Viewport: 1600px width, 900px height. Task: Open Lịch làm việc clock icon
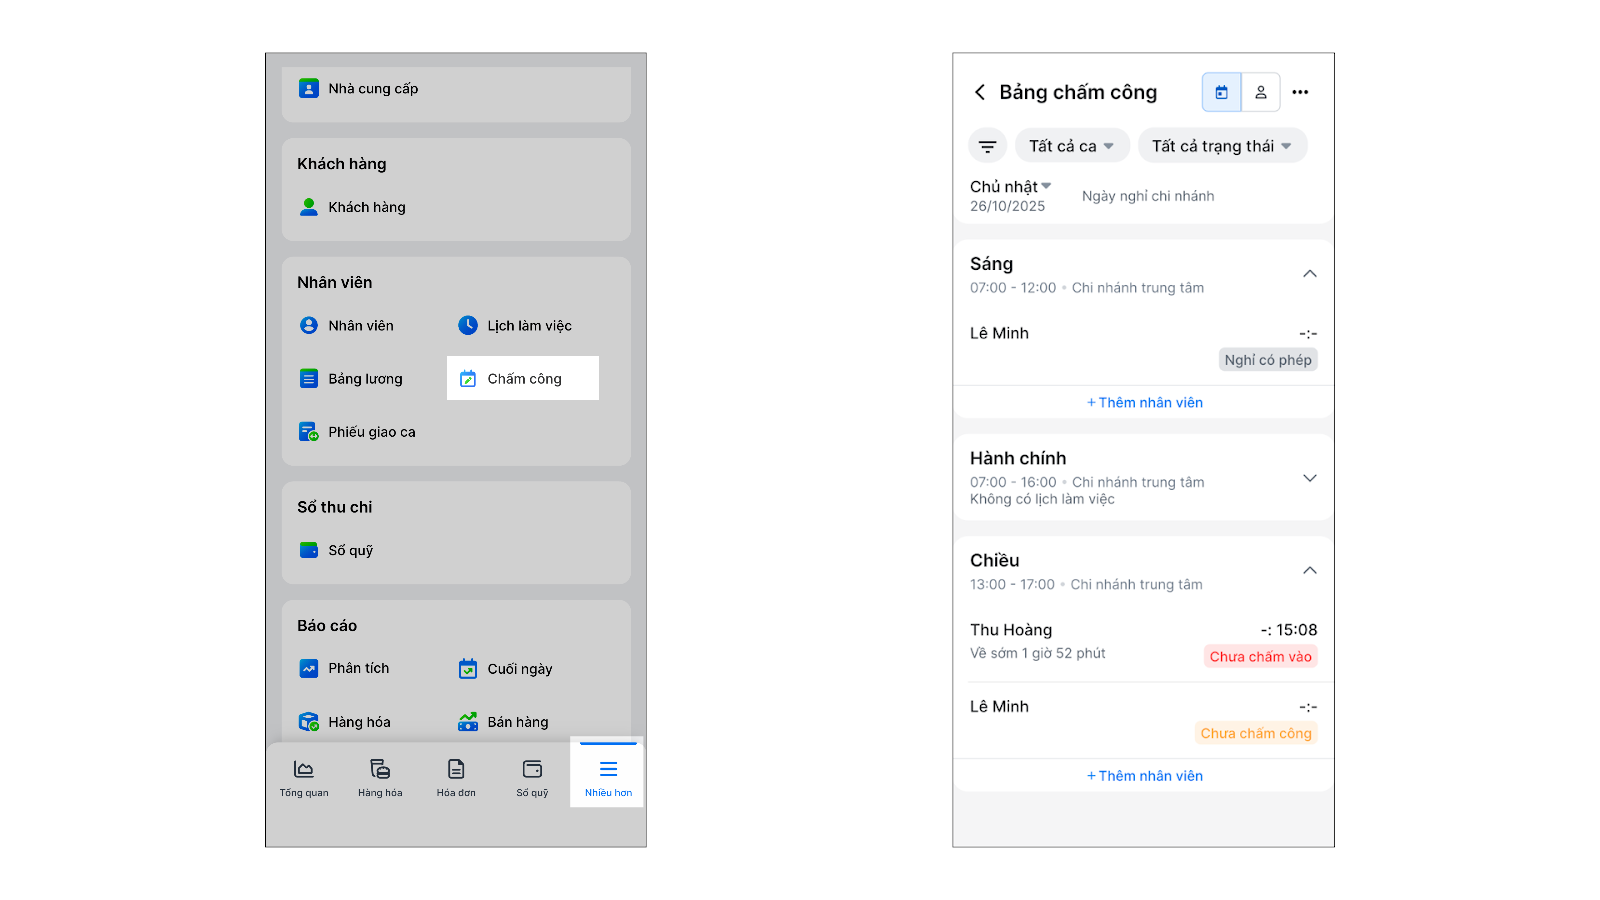[468, 325]
